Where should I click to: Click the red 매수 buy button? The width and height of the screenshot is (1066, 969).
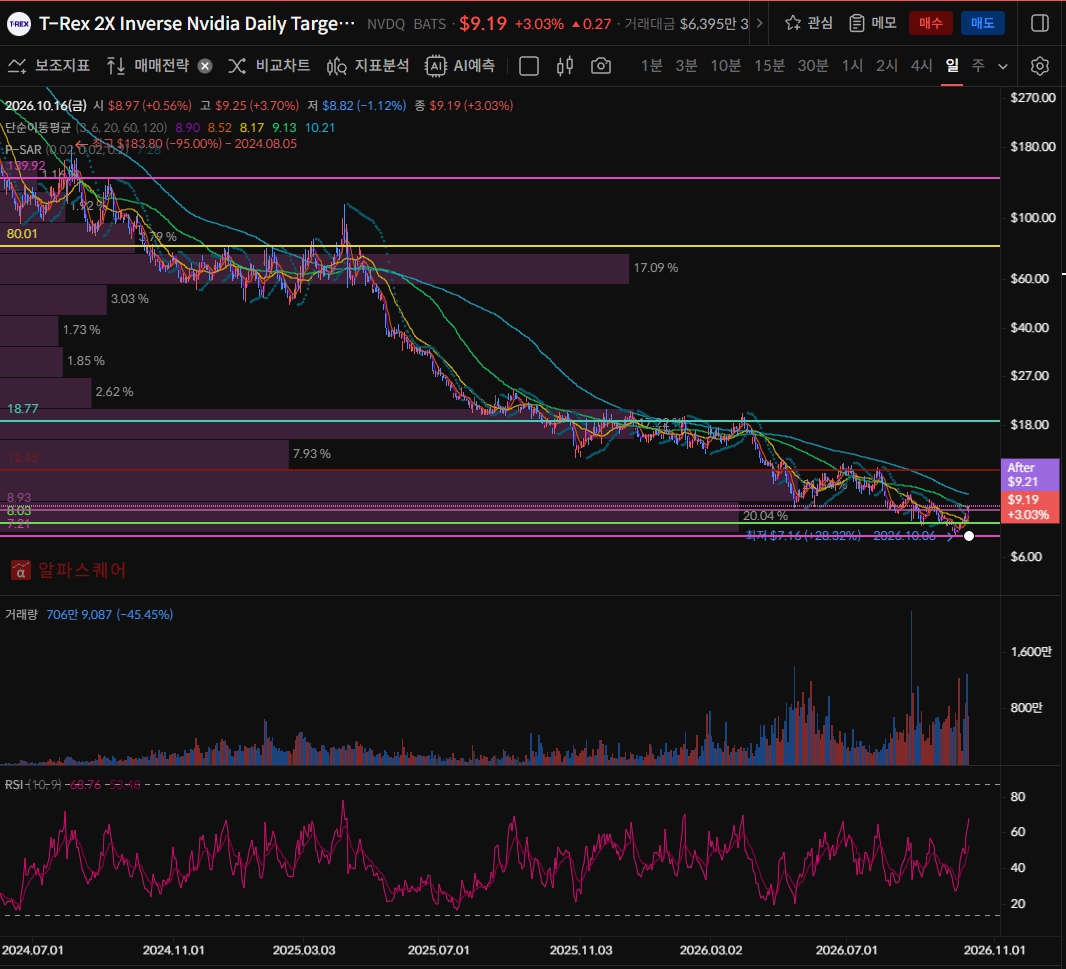coord(931,23)
